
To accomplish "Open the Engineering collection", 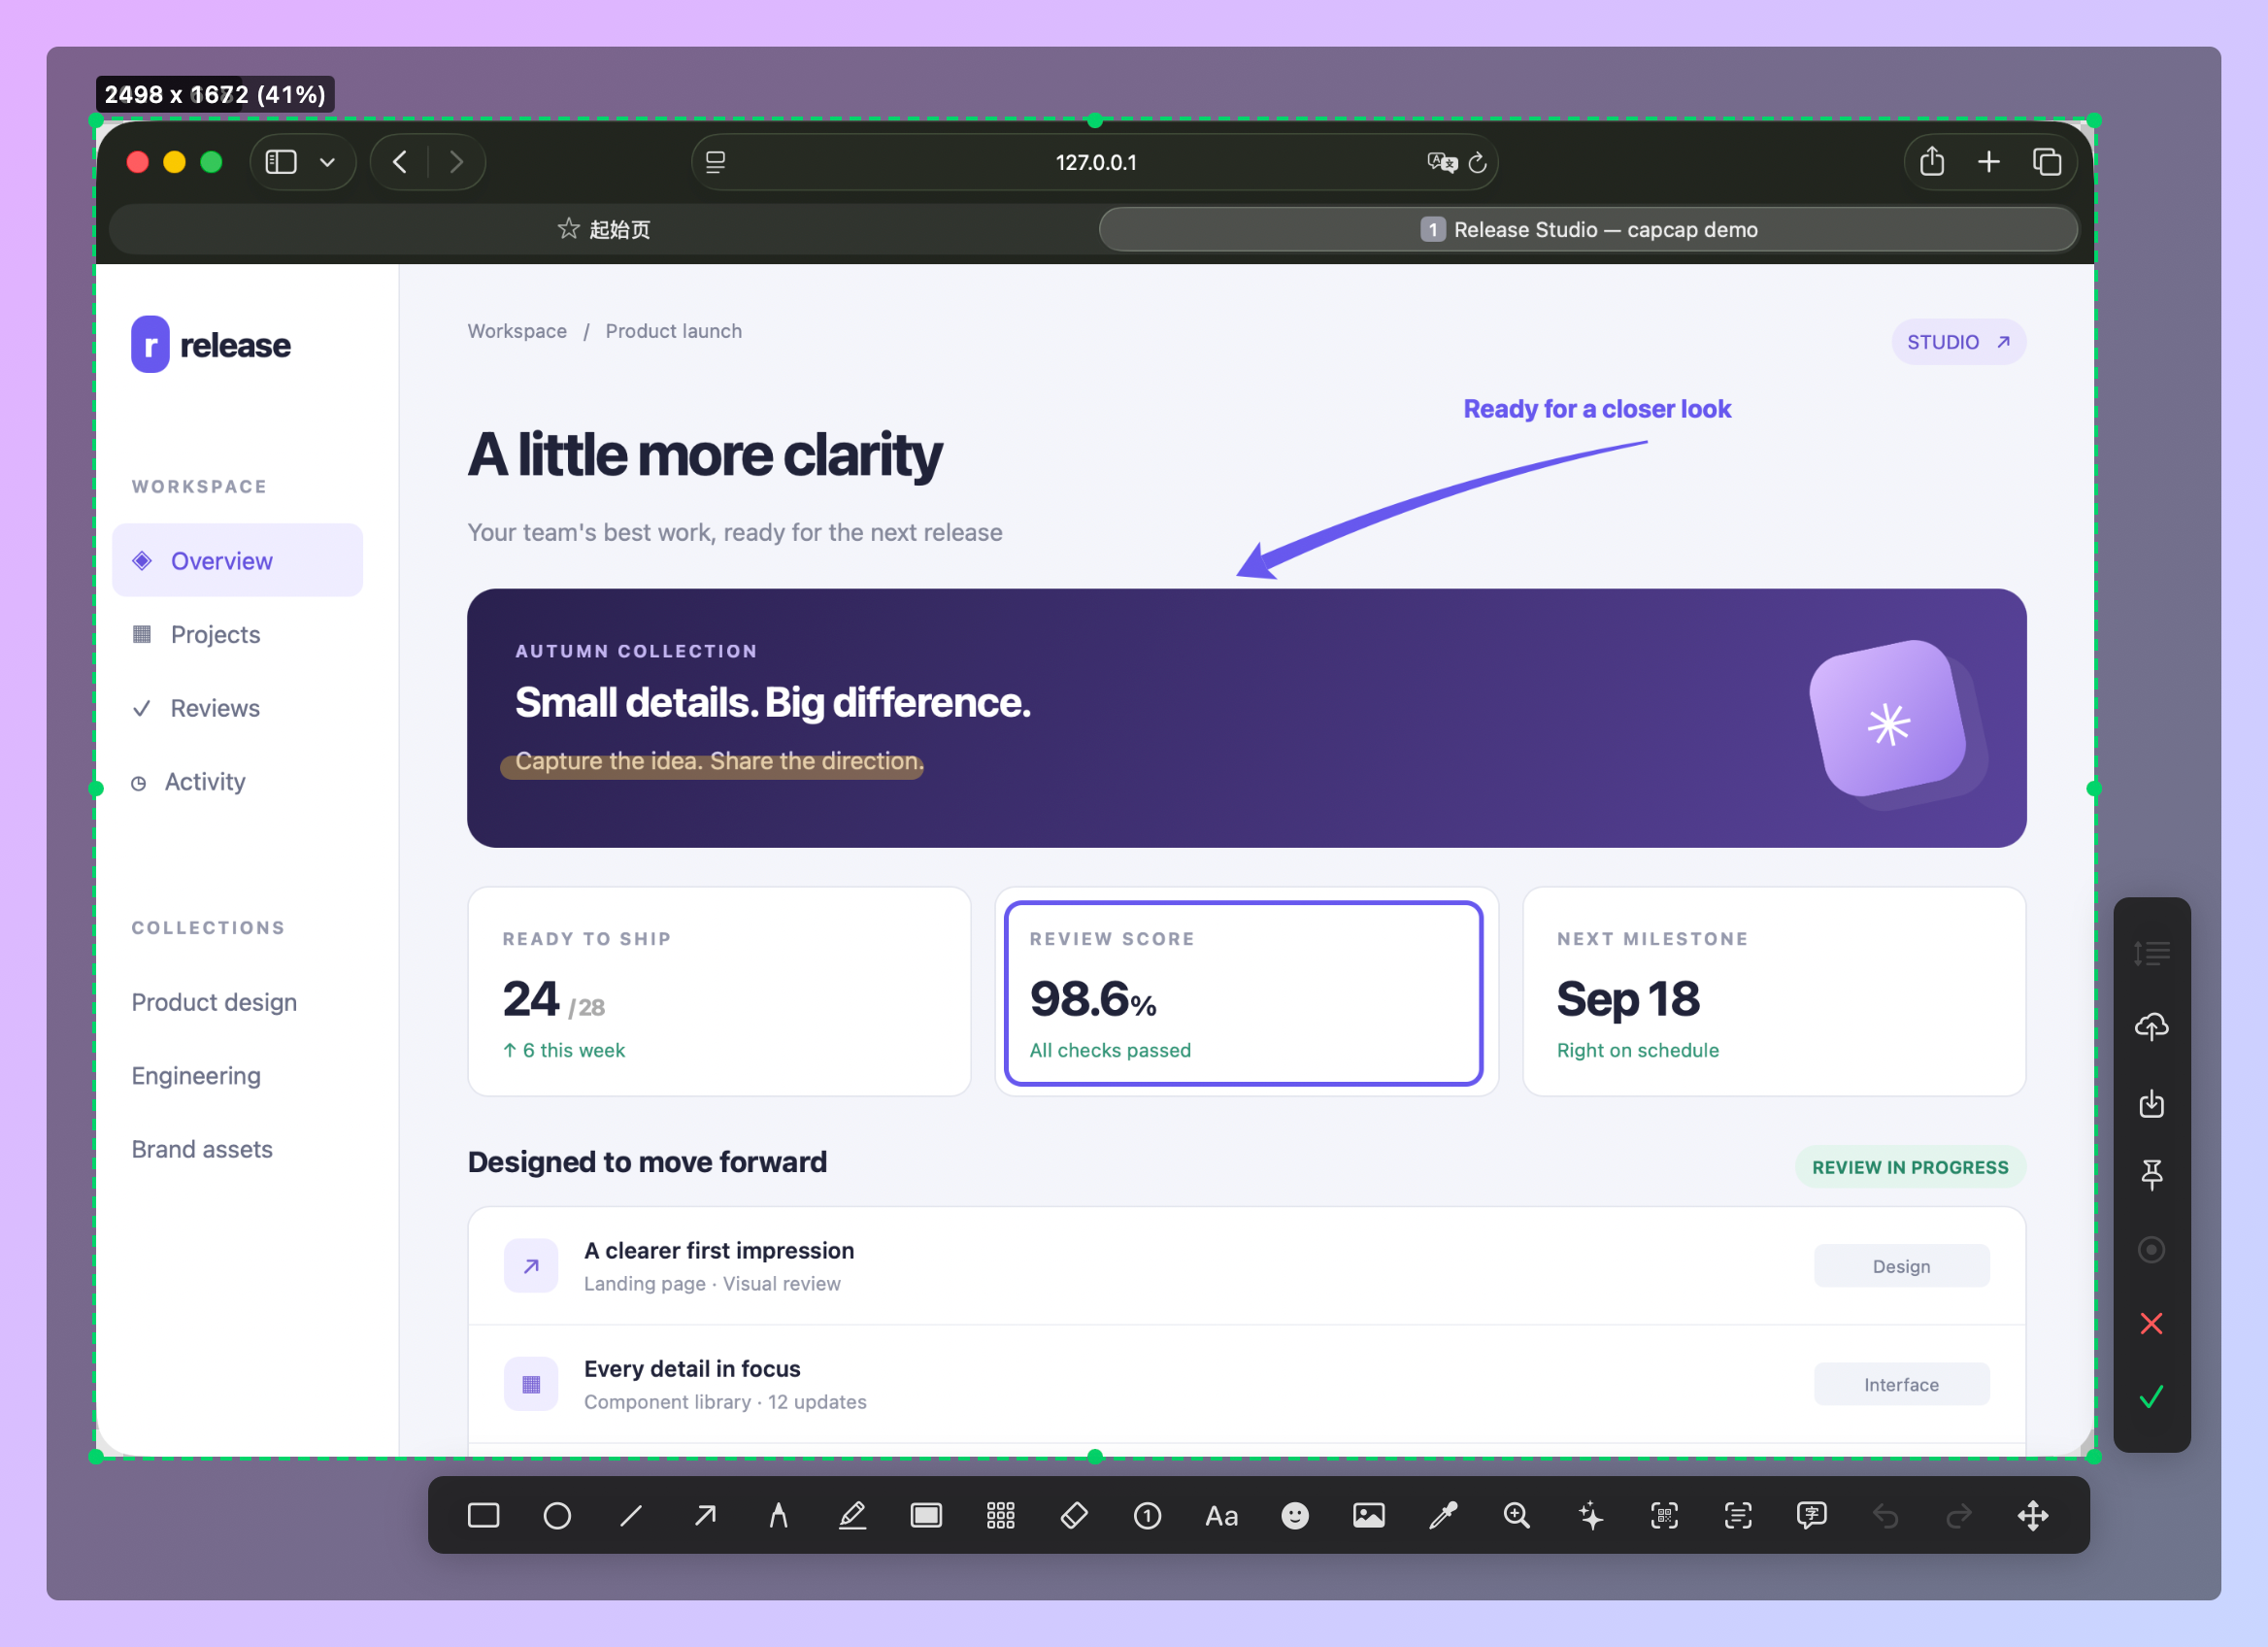I will click(196, 1076).
